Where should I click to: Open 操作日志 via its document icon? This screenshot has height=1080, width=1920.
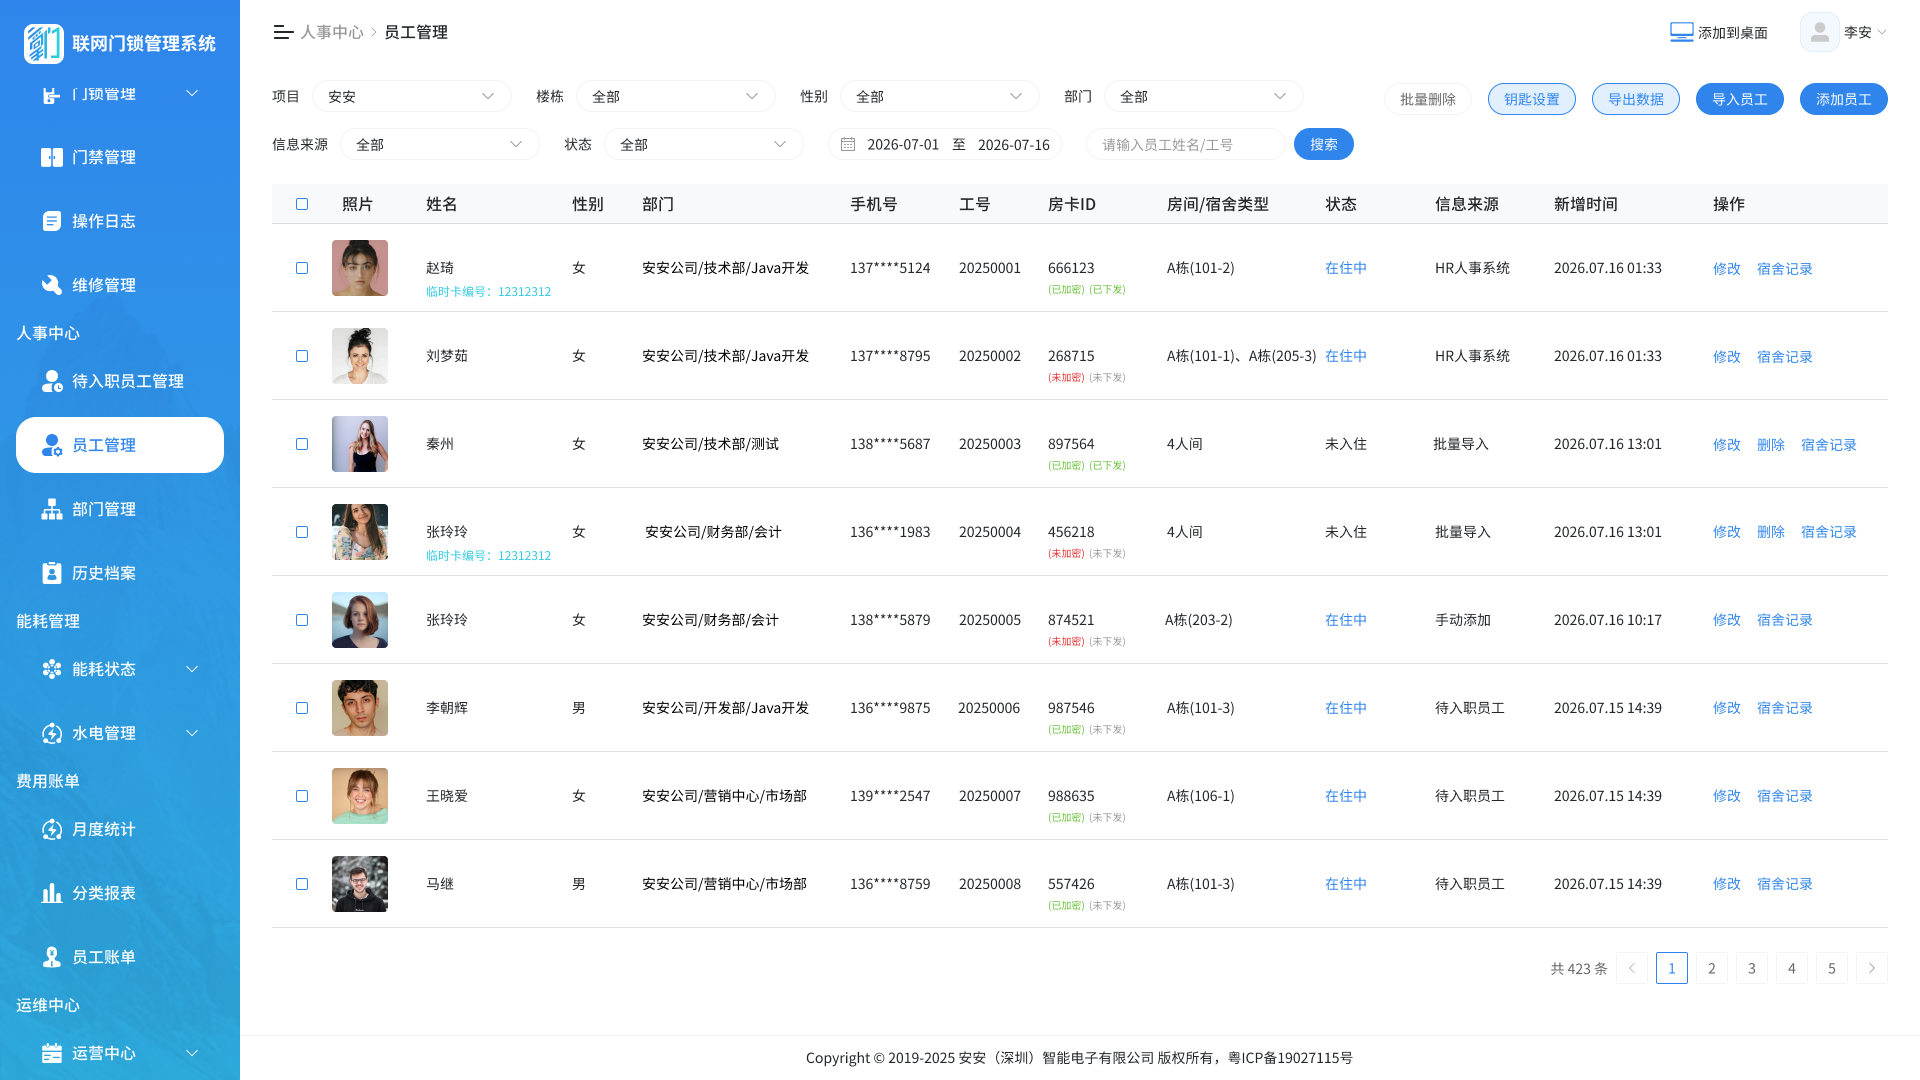(x=52, y=221)
